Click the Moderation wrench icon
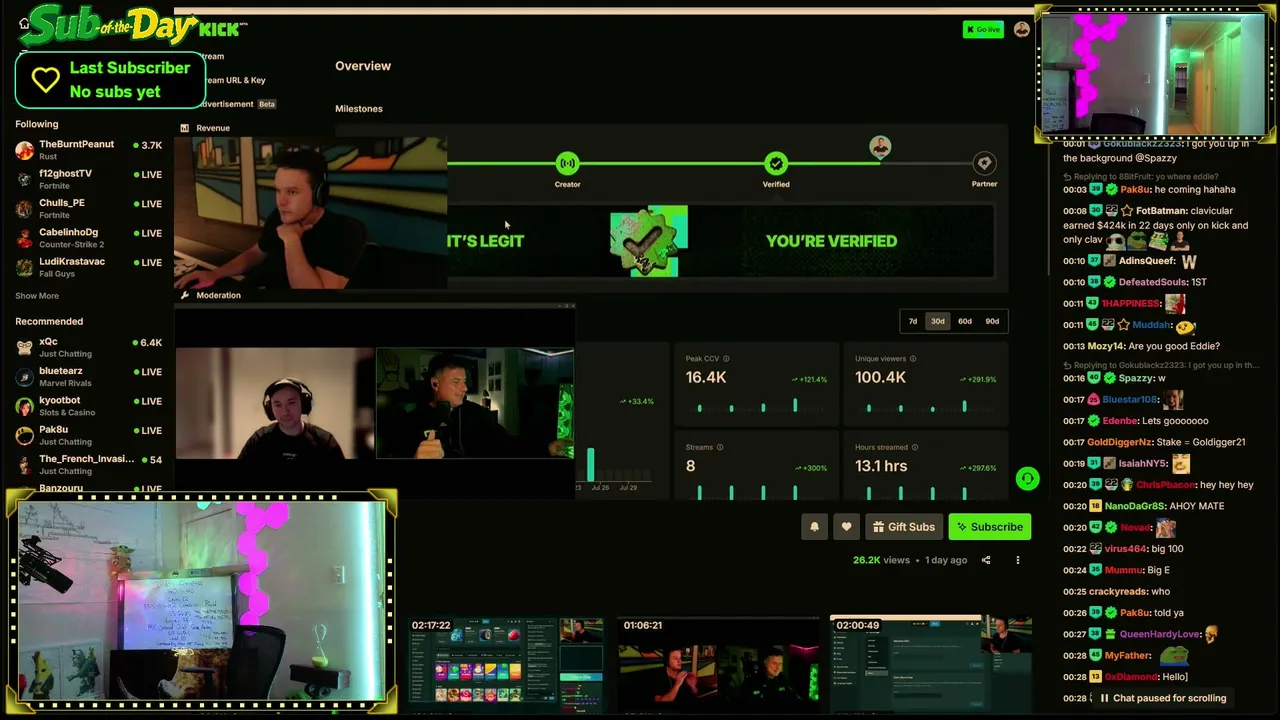The image size is (1280, 720). point(184,295)
